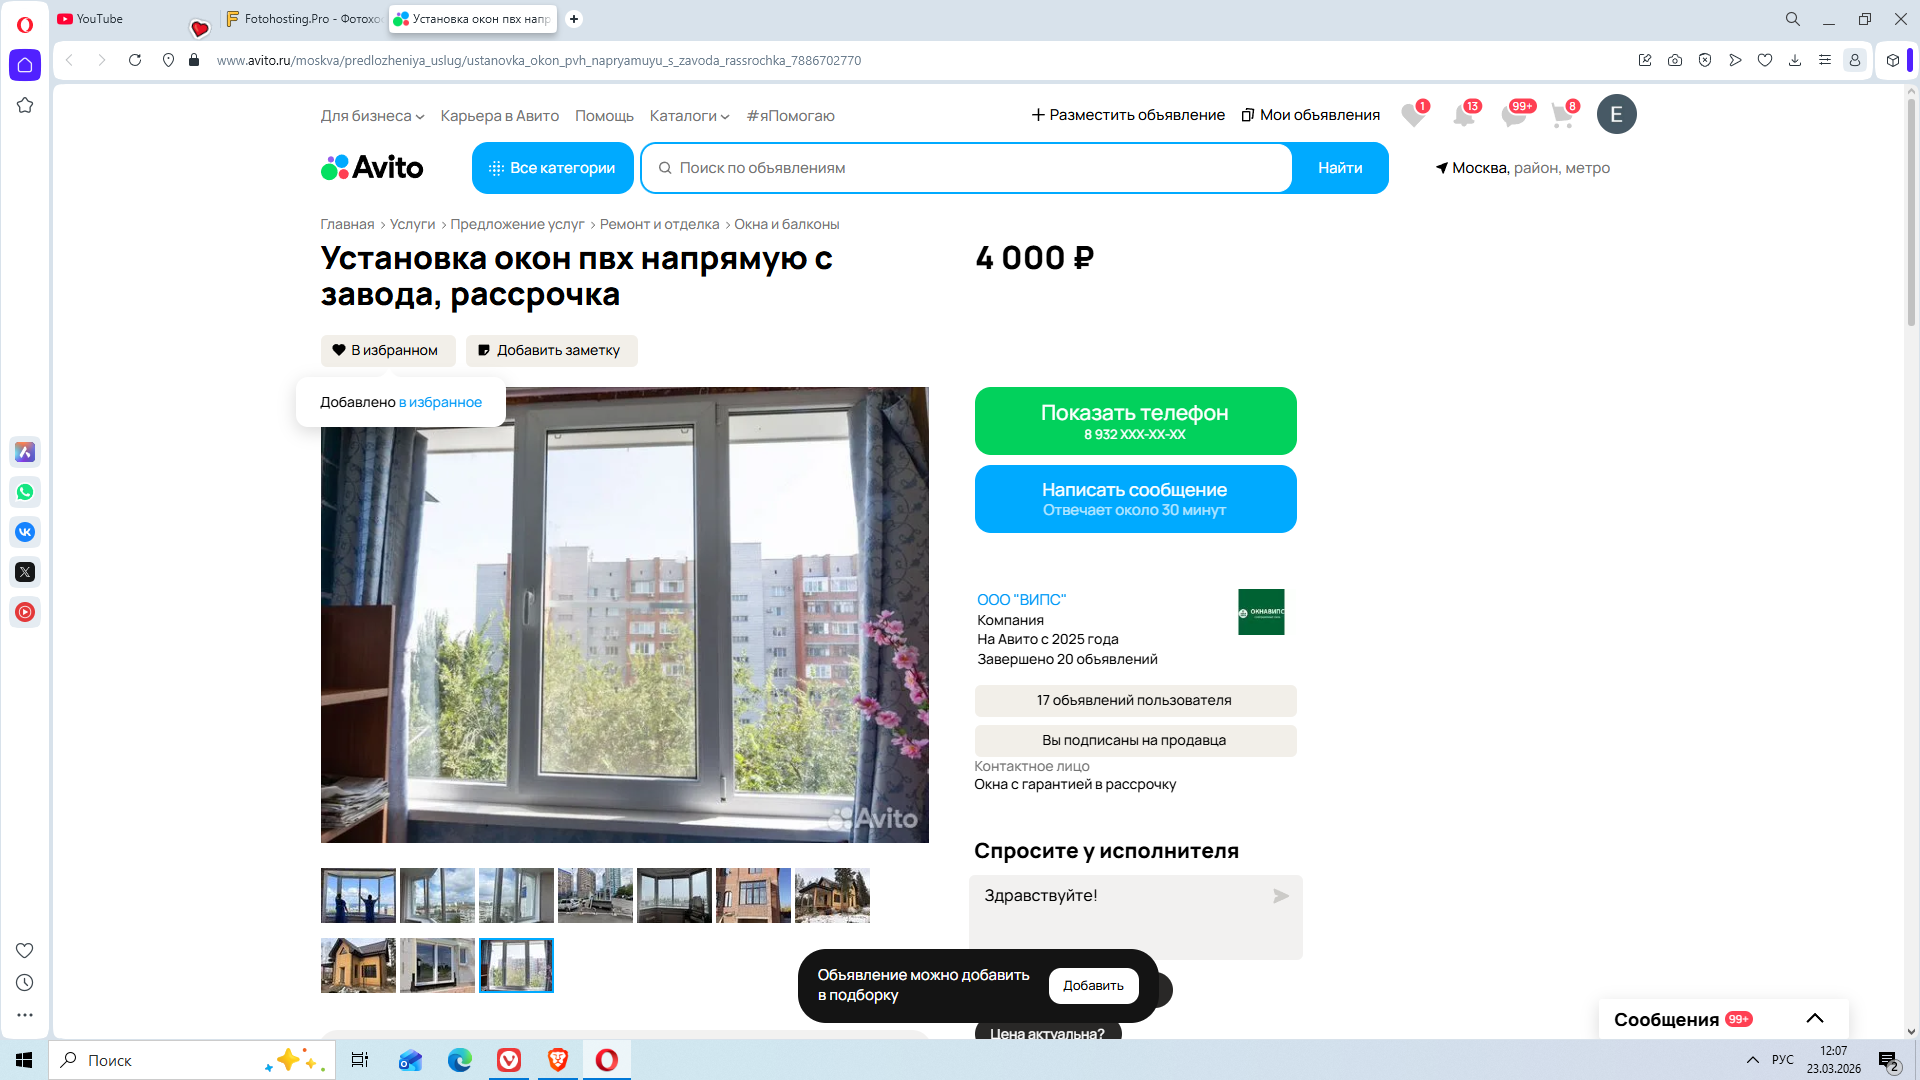
Task: Switch to the YouTube browser tab
Action: coord(100,19)
